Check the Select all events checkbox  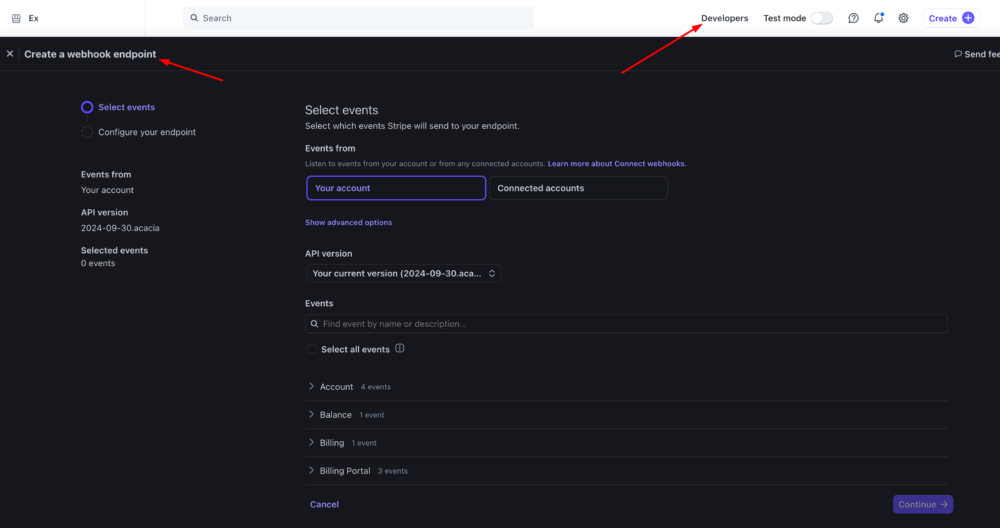[x=312, y=350]
